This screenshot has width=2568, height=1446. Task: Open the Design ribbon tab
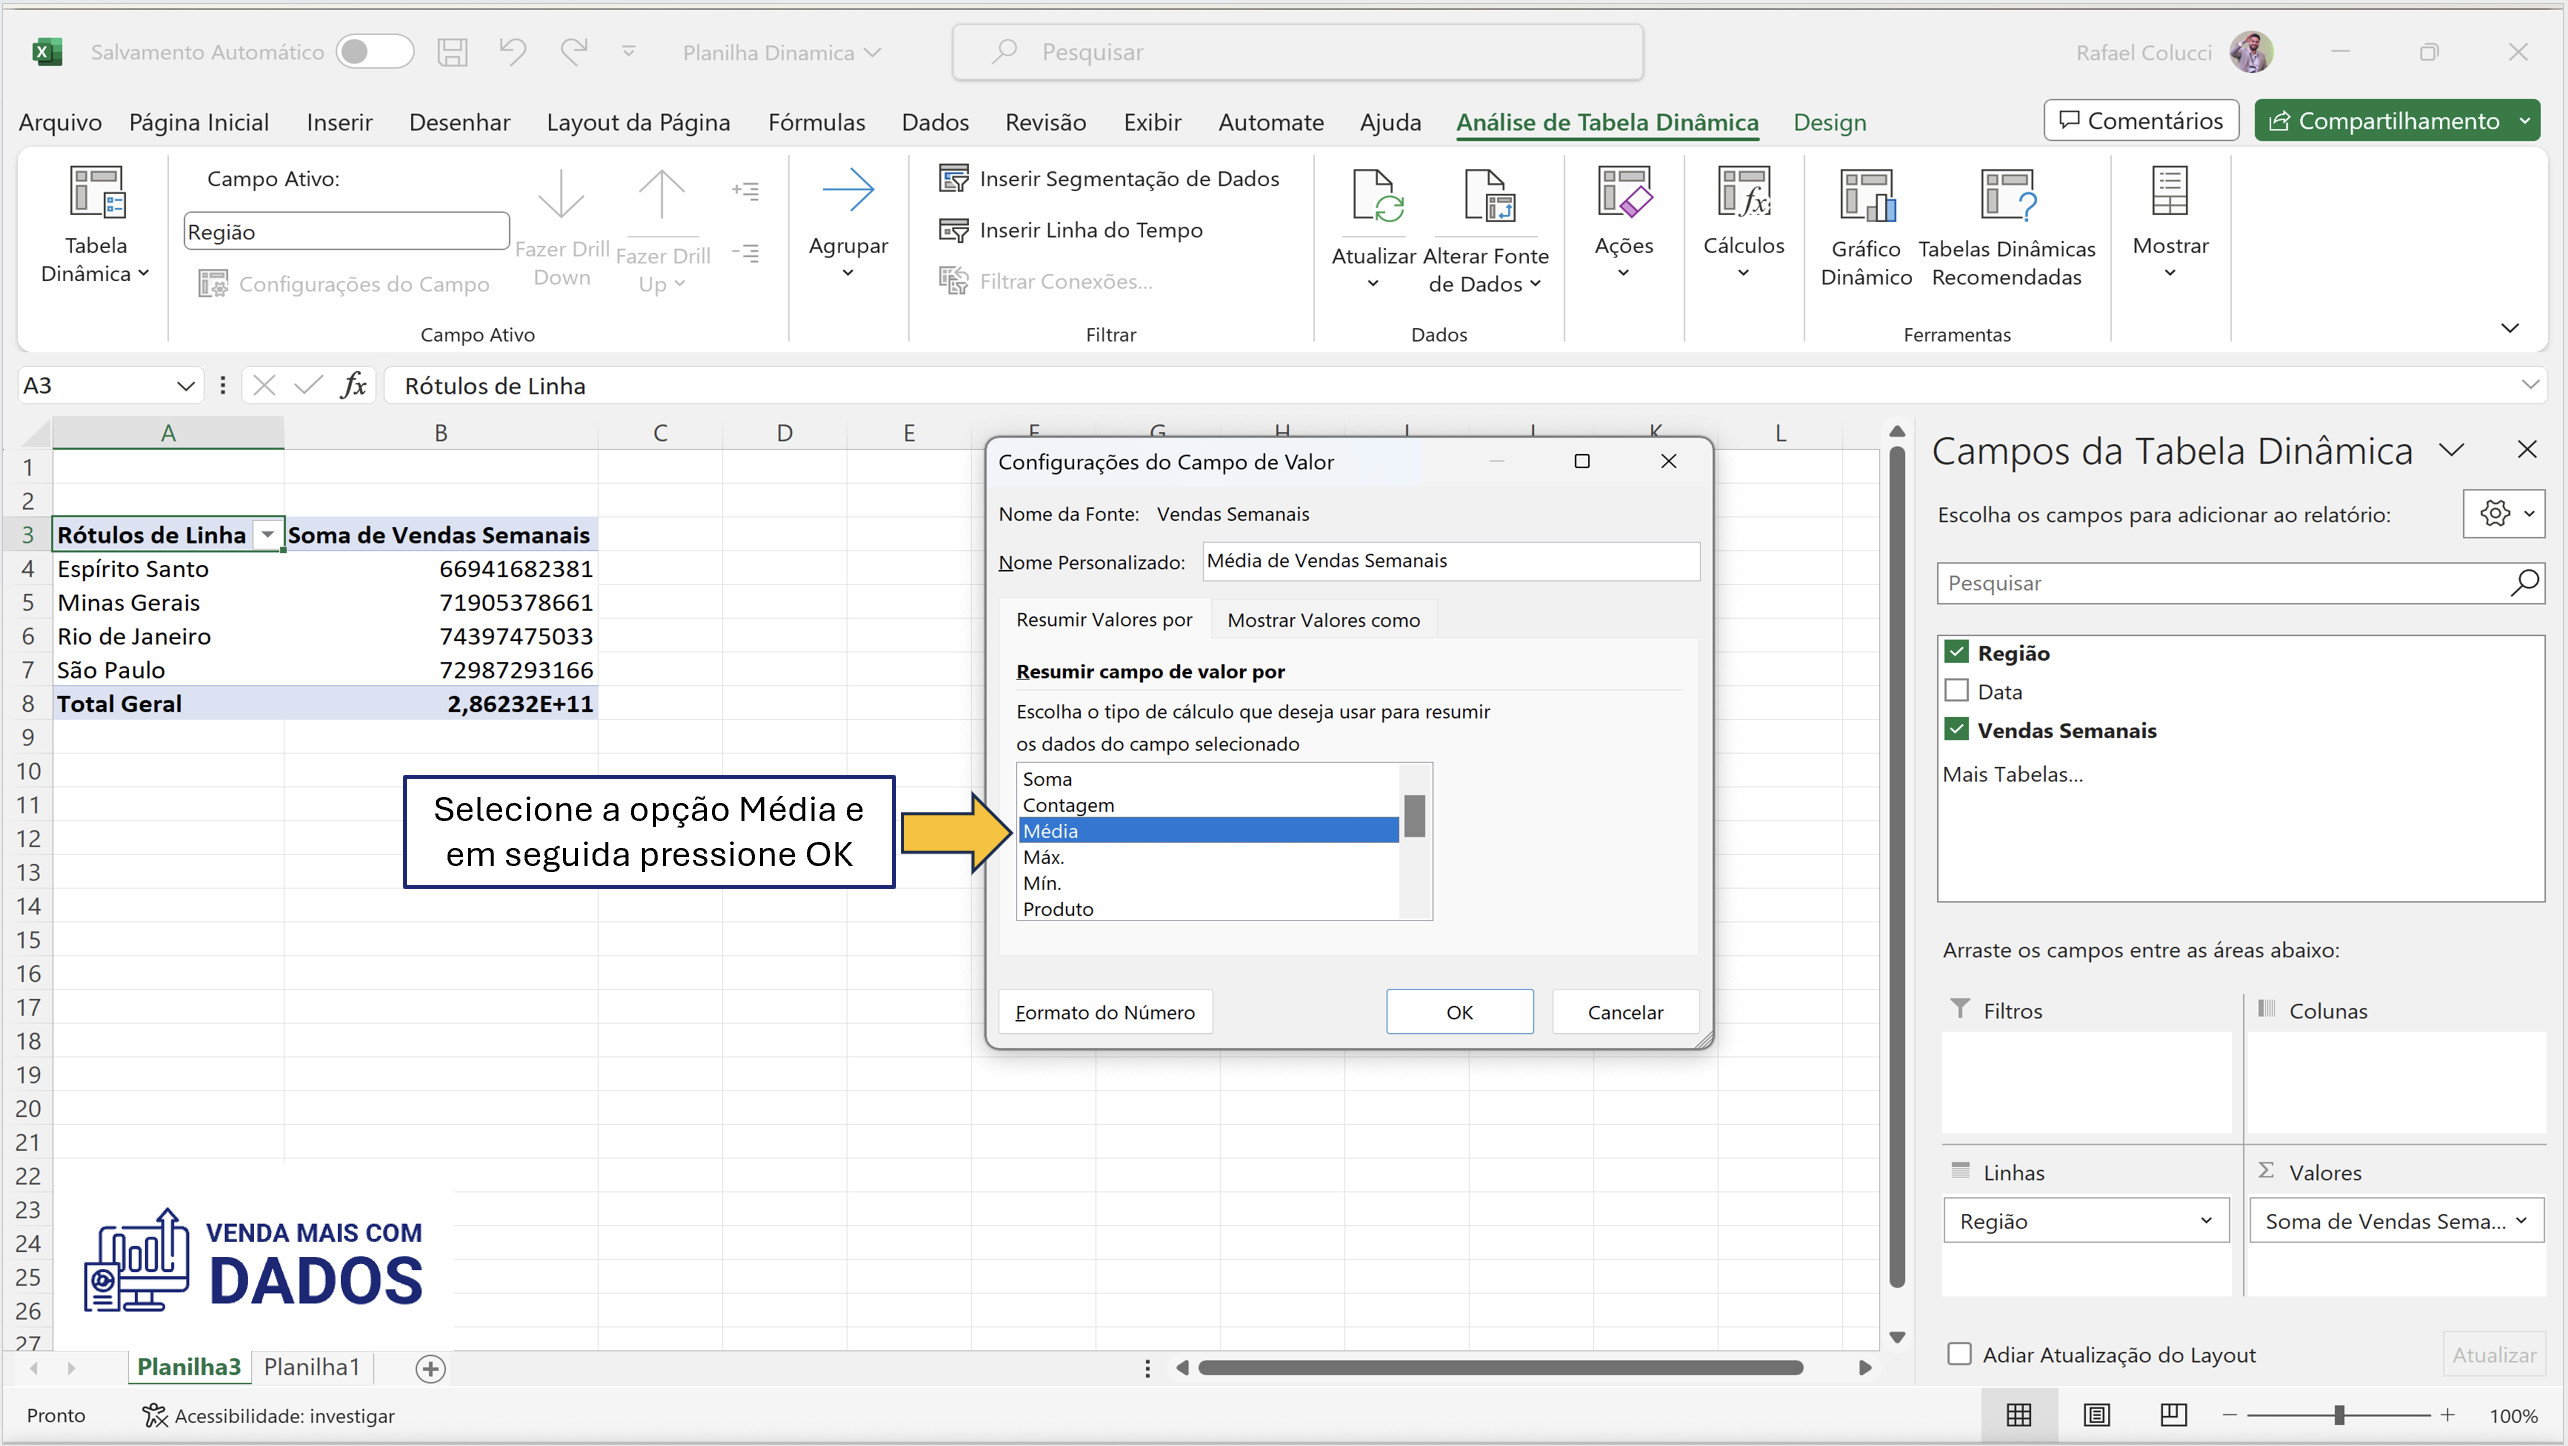click(1829, 122)
